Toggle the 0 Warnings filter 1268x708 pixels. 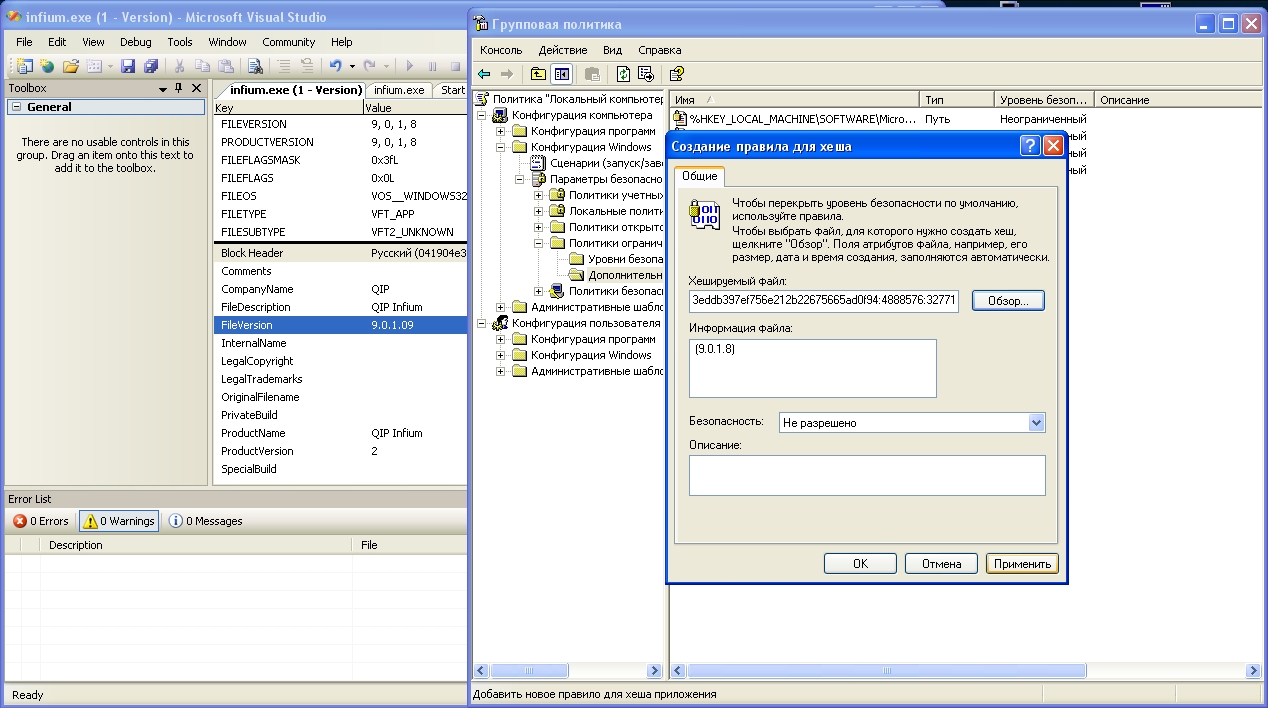(x=119, y=521)
